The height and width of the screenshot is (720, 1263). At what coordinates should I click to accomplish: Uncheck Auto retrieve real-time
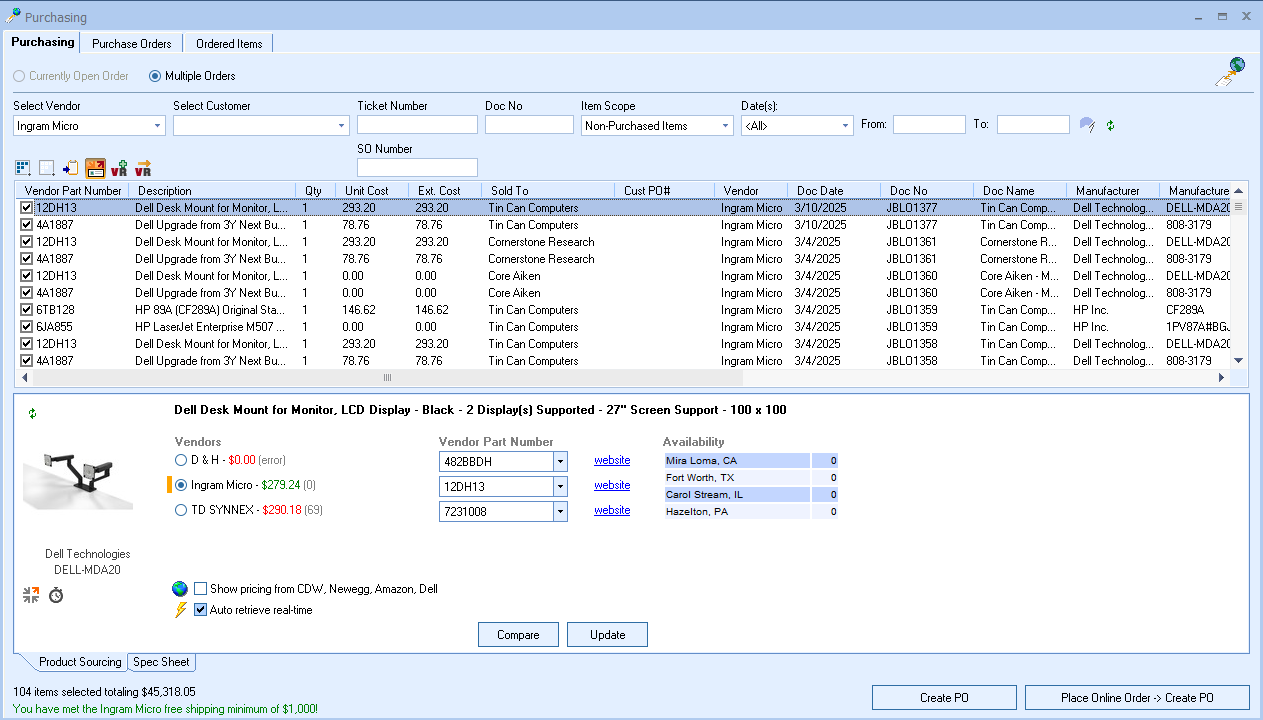(x=201, y=610)
